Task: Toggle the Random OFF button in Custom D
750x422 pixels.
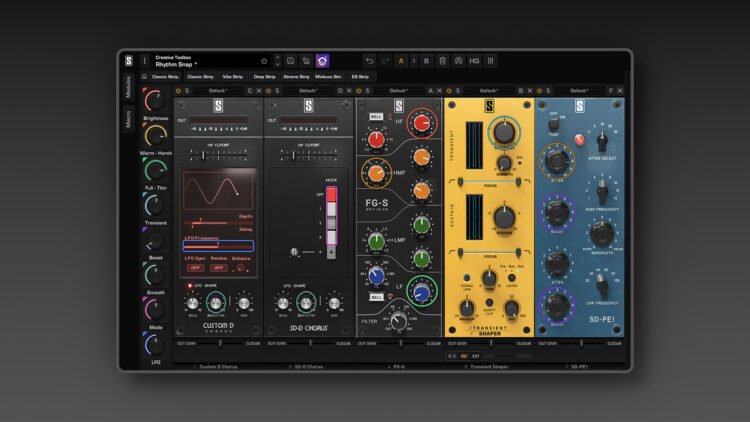Action: 218,268
